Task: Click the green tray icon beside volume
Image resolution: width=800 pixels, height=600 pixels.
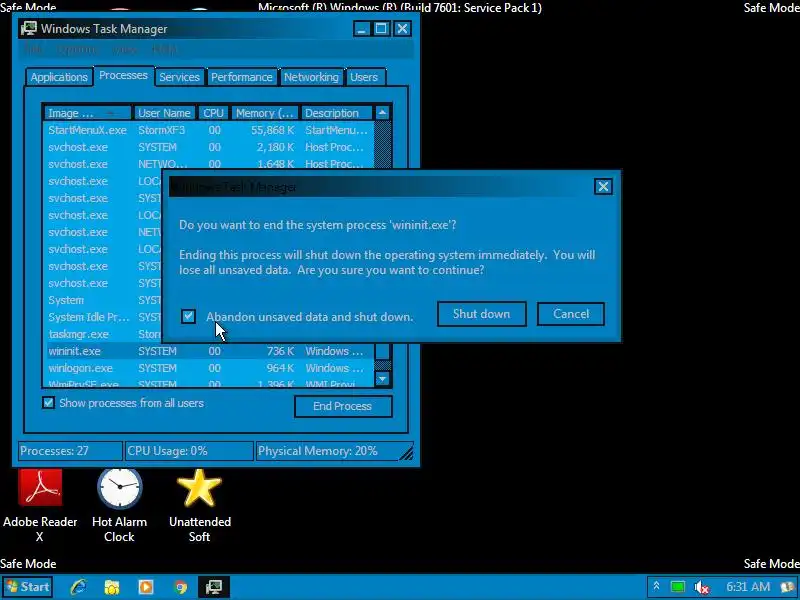Action: point(678,587)
